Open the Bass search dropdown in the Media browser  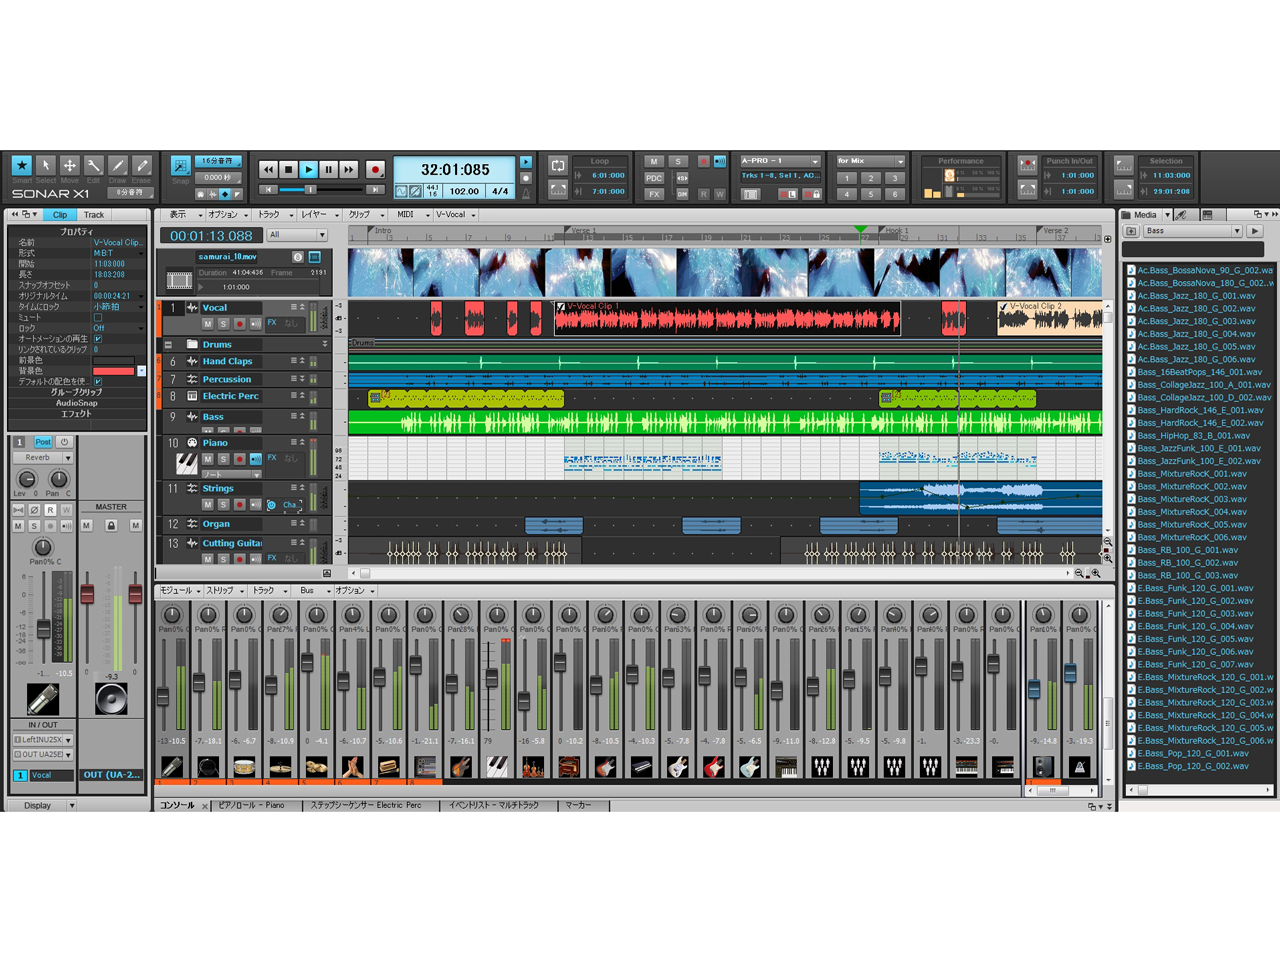(x=1237, y=231)
